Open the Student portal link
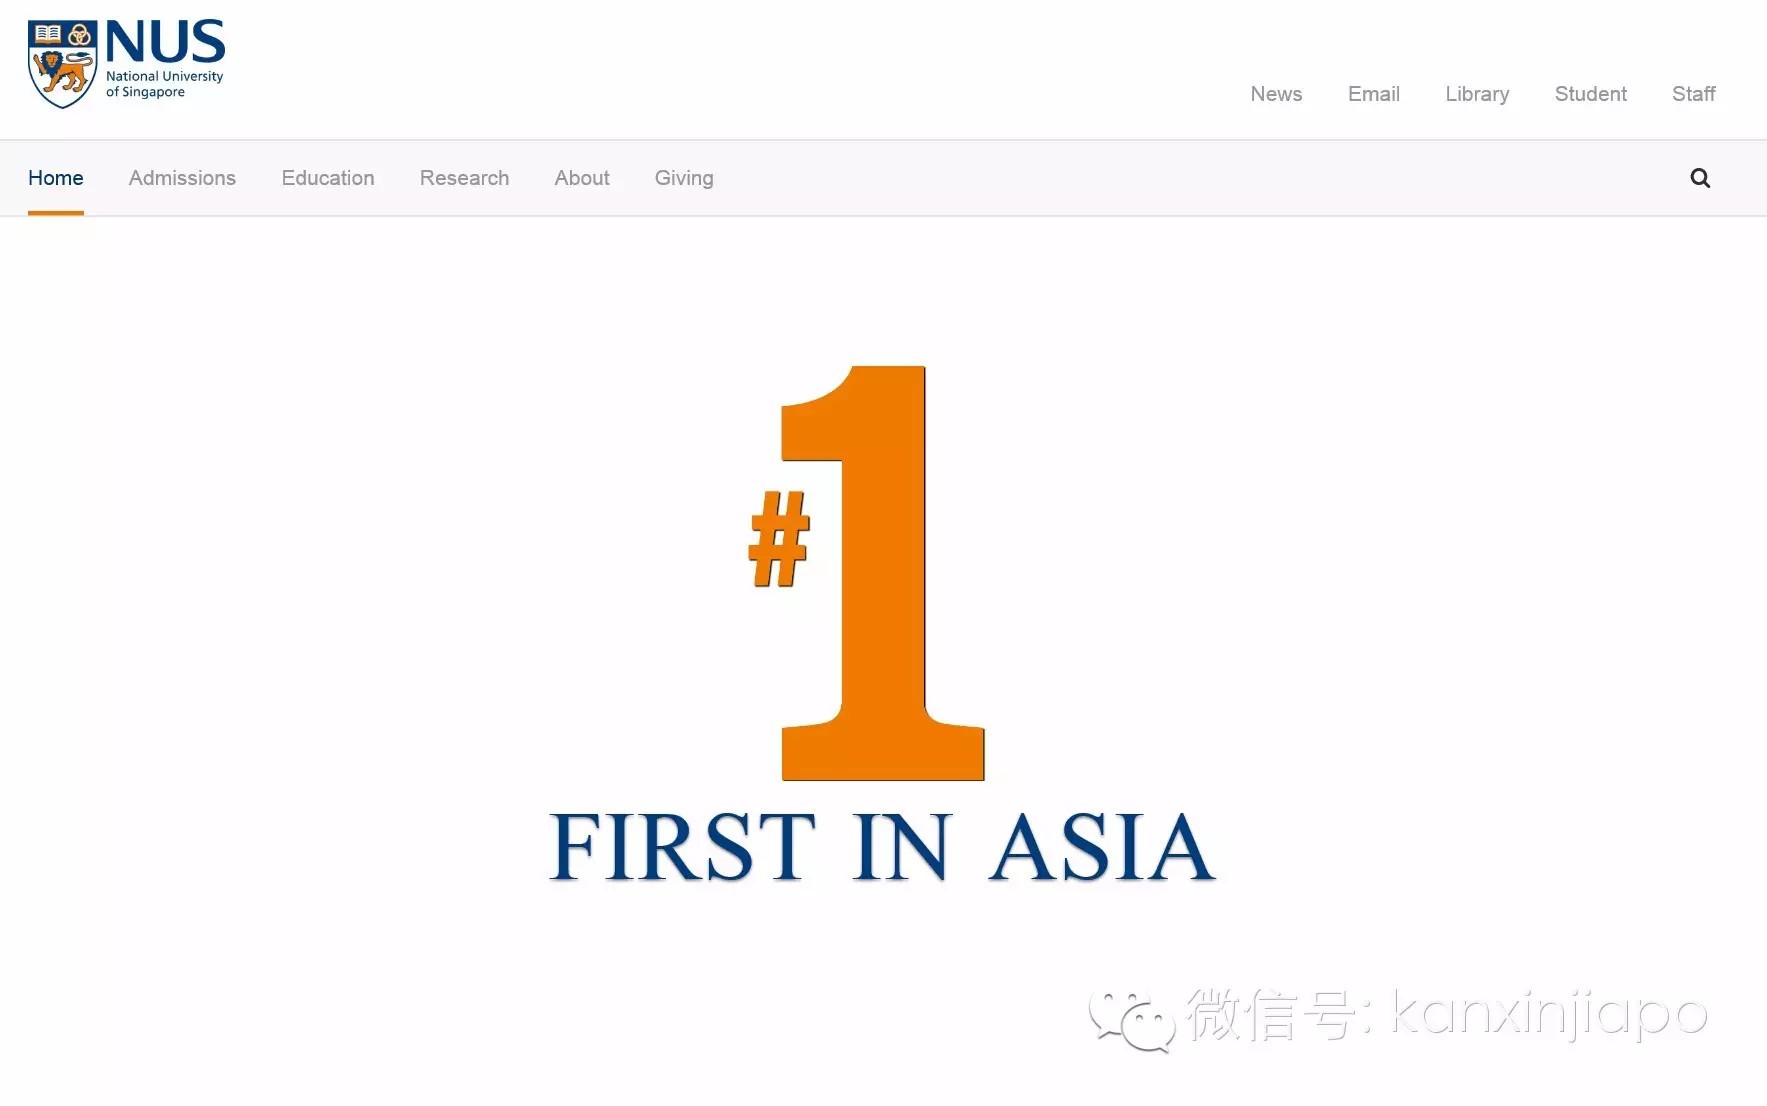Viewport: 1767px width, 1106px height. (x=1590, y=94)
